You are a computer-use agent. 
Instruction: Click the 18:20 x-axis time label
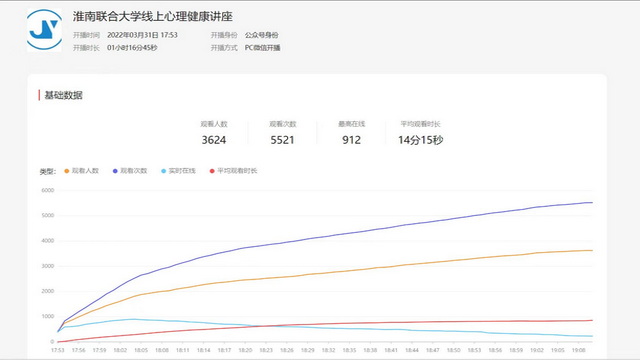[x=245, y=350]
